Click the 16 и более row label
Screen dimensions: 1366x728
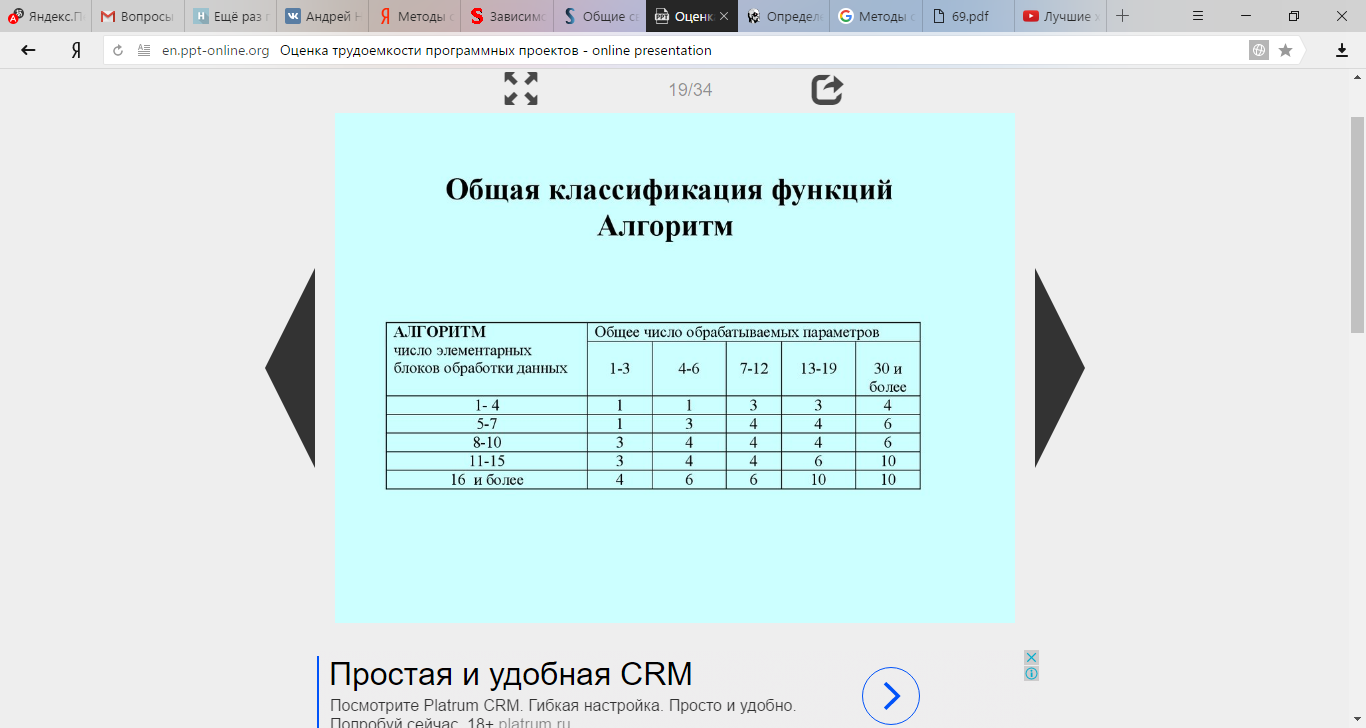487,480
